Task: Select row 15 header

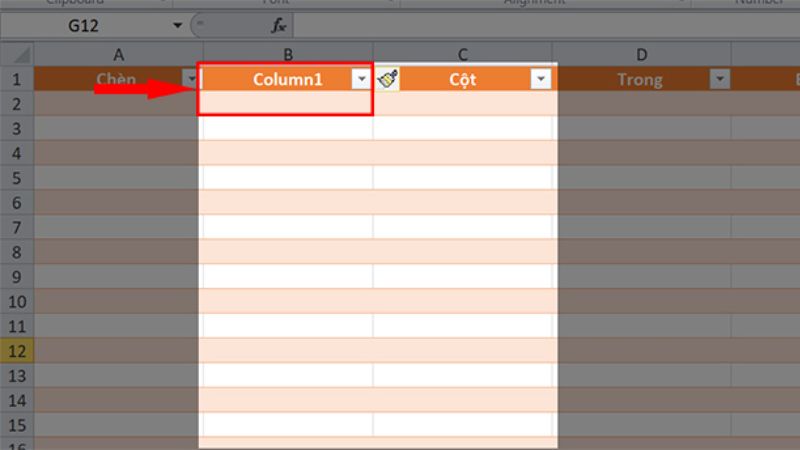Action: click(17, 425)
